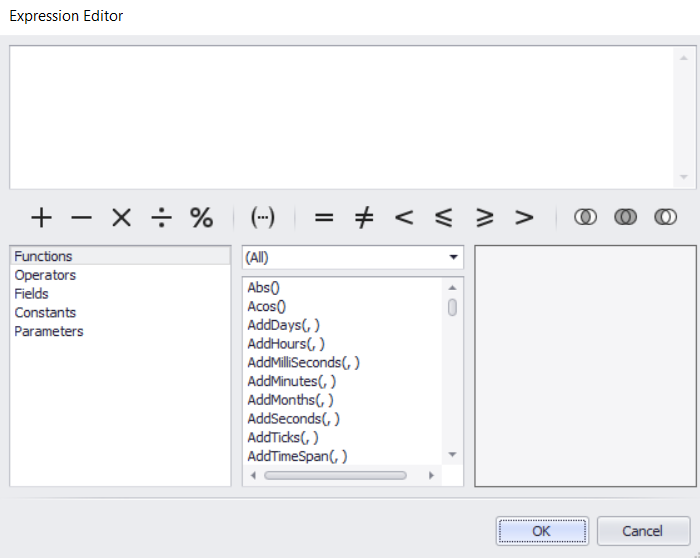Choose AddDays(, ) from function list
This screenshot has width=700, height=558.
pos(284,325)
